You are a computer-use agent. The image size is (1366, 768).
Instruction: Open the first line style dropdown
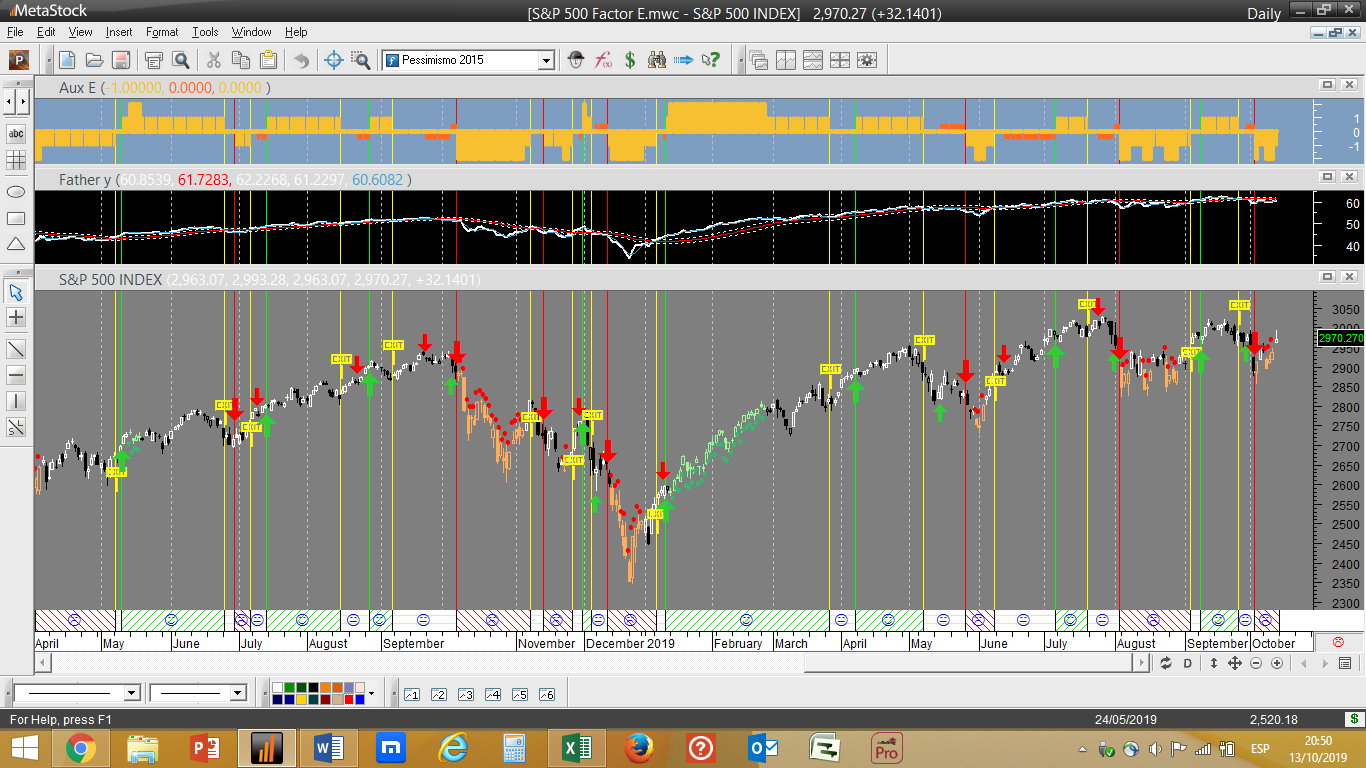pos(131,693)
